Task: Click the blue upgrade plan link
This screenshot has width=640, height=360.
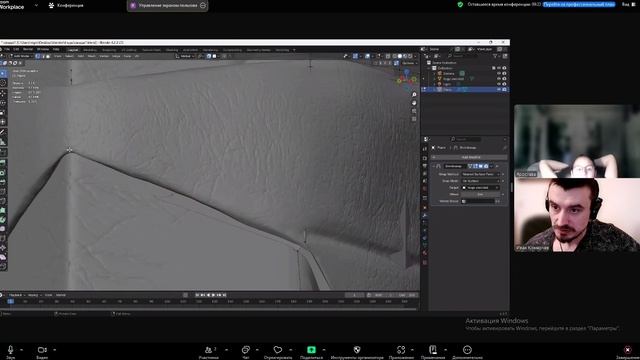Action: [x=579, y=4]
